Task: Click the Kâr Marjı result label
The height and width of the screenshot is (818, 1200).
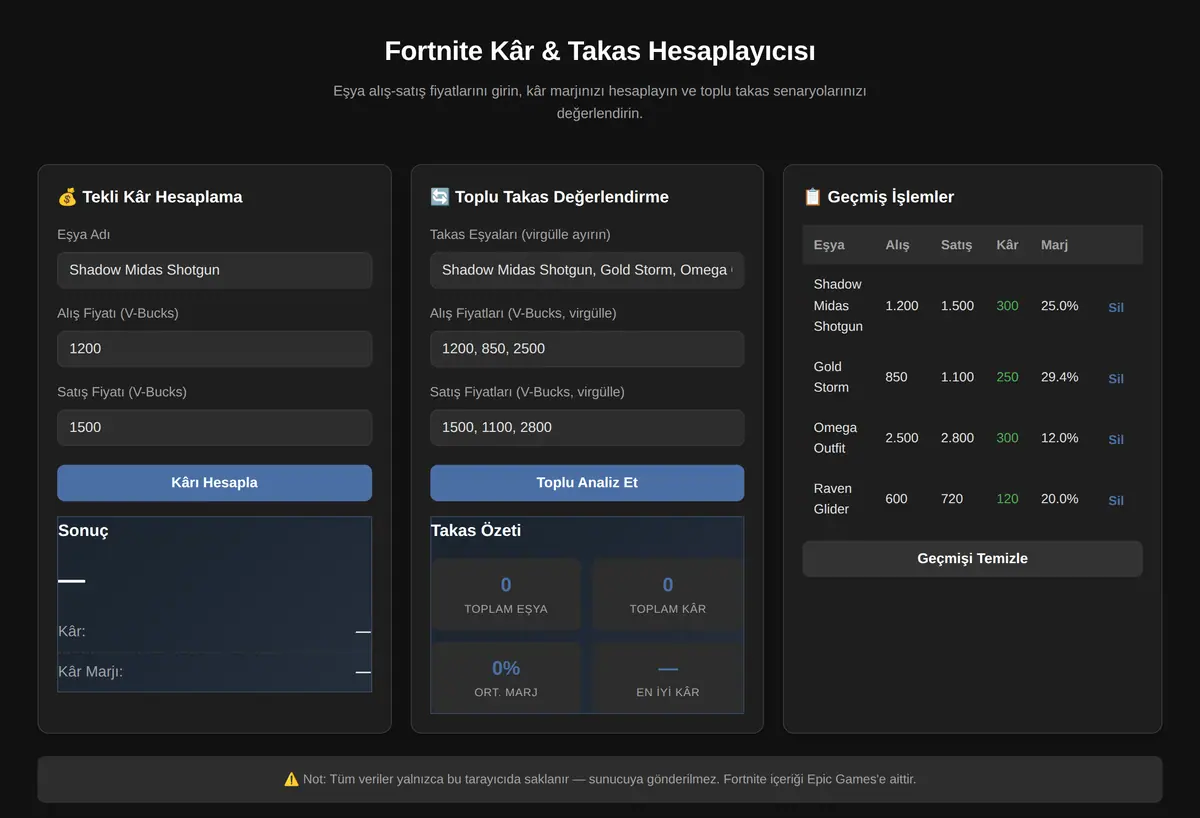Action: 90,672
